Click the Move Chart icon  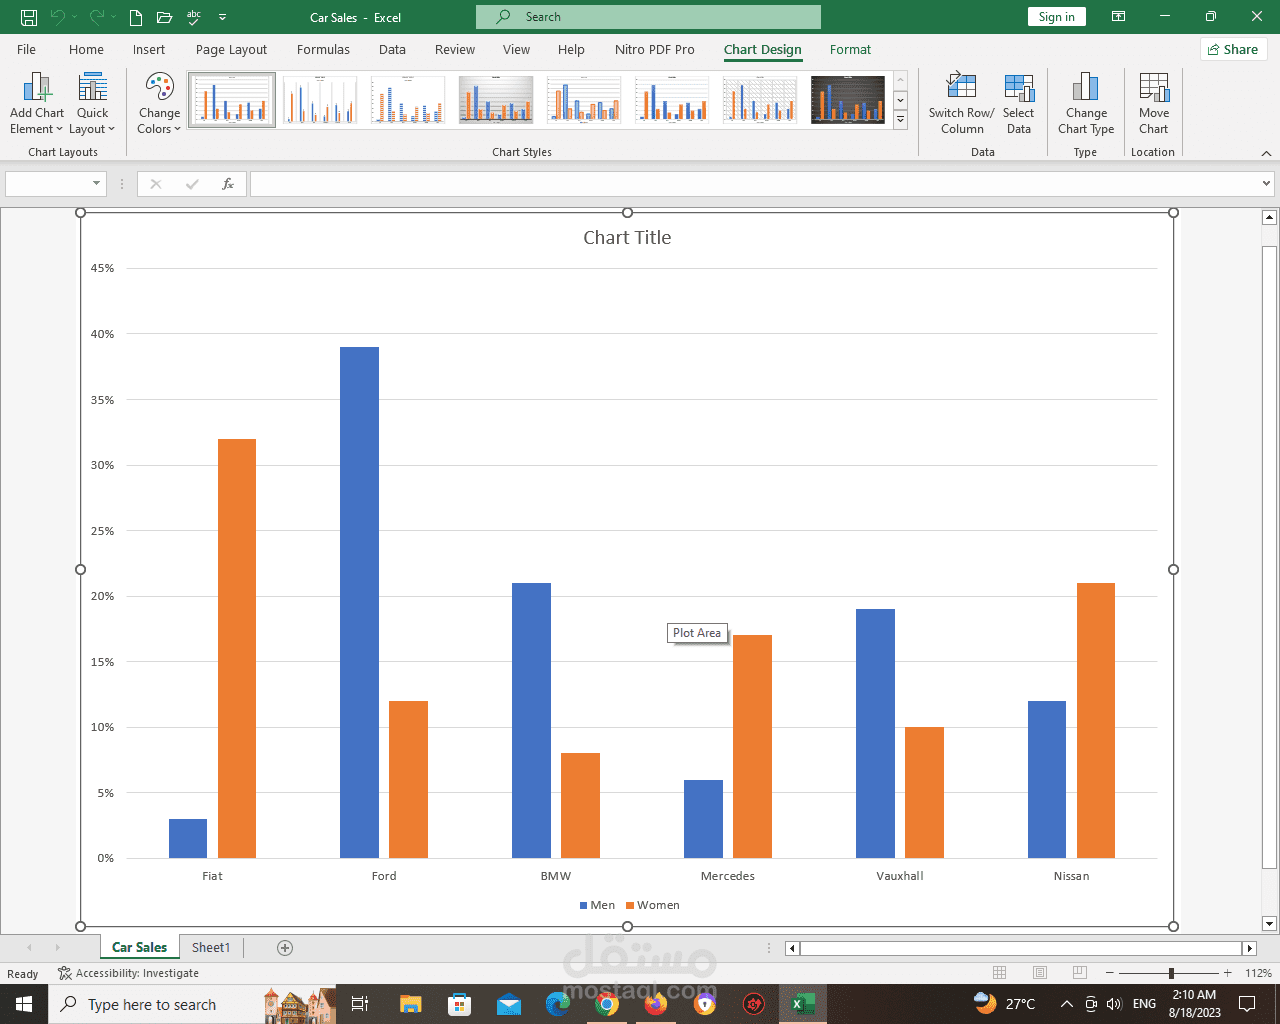pos(1153,104)
